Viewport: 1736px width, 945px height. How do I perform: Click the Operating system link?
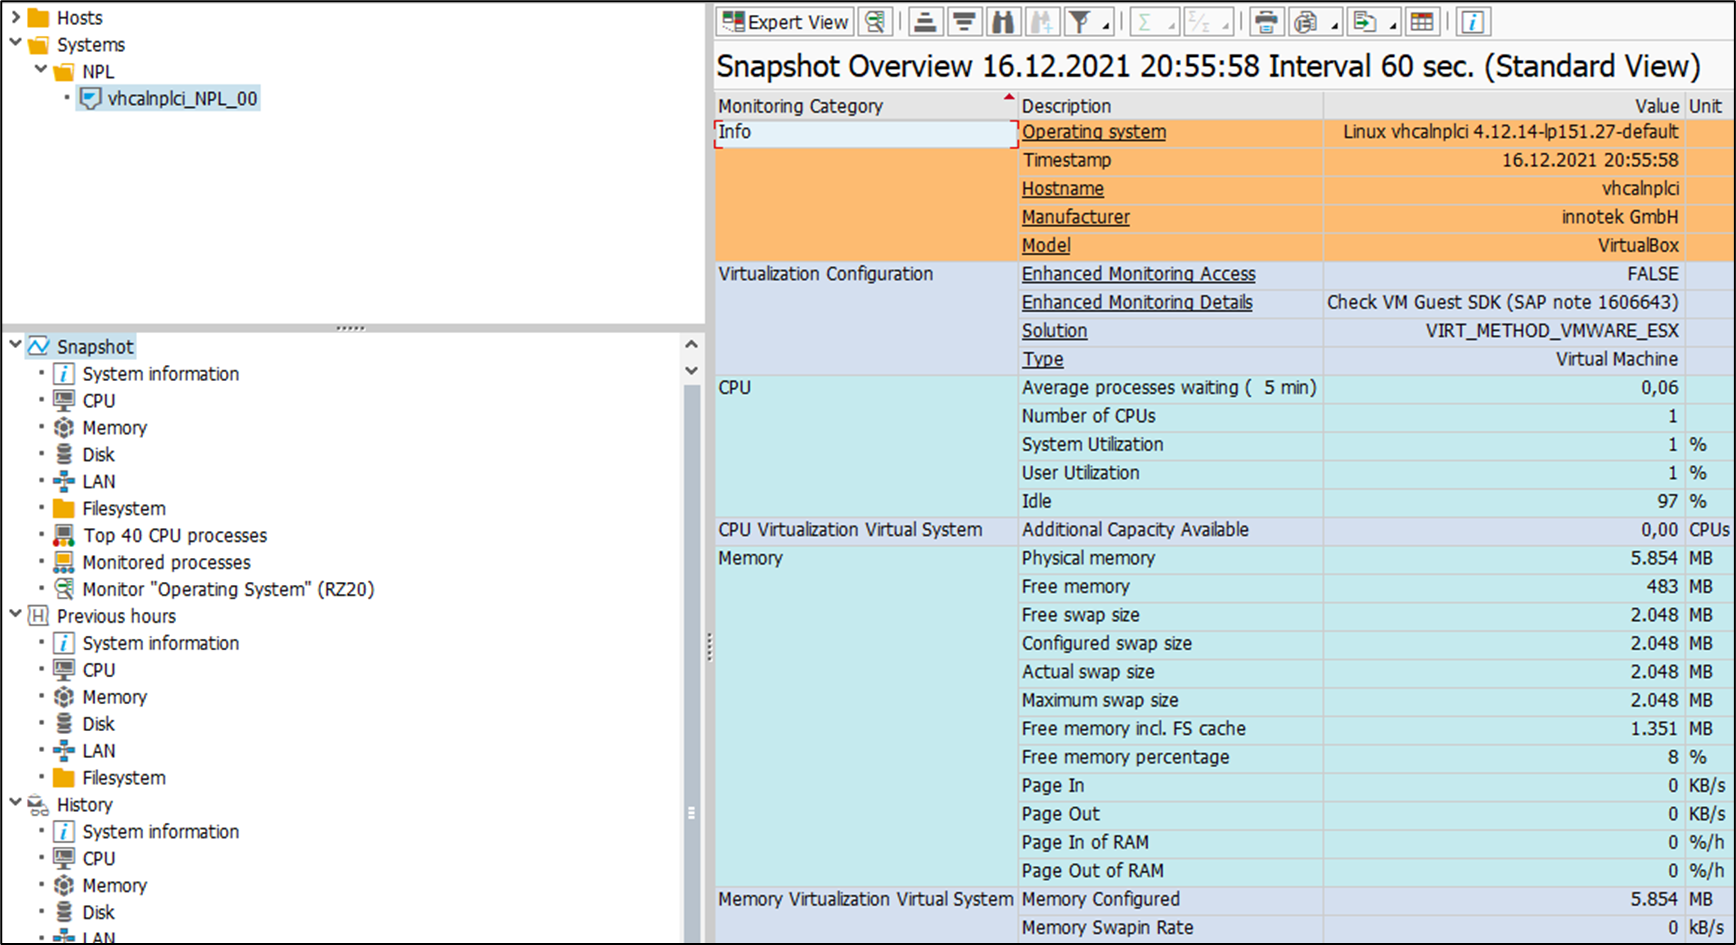coord(1094,132)
